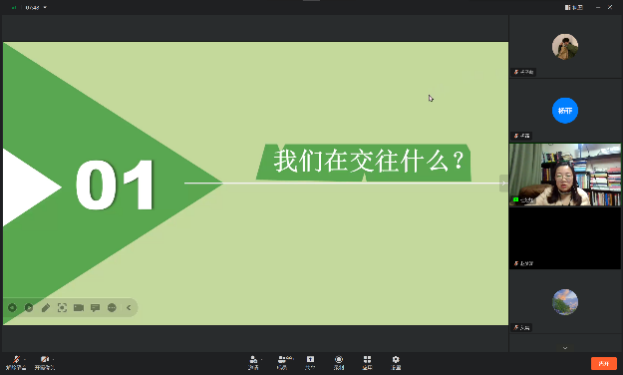This screenshot has height=375, width=623.
Task: Close the meeting window
Action: click(x=610, y=8)
